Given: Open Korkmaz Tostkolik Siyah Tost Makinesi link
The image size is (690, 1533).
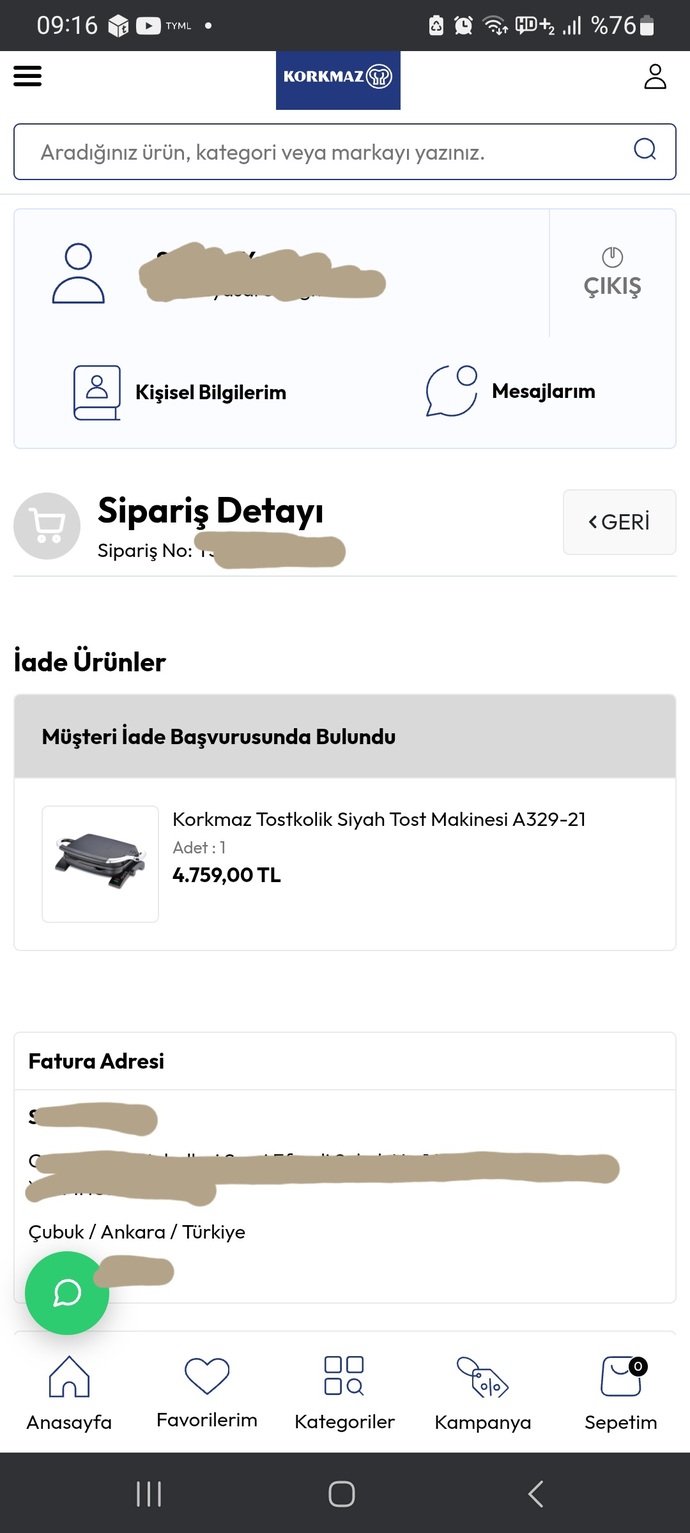Looking at the screenshot, I should pos(379,819).
